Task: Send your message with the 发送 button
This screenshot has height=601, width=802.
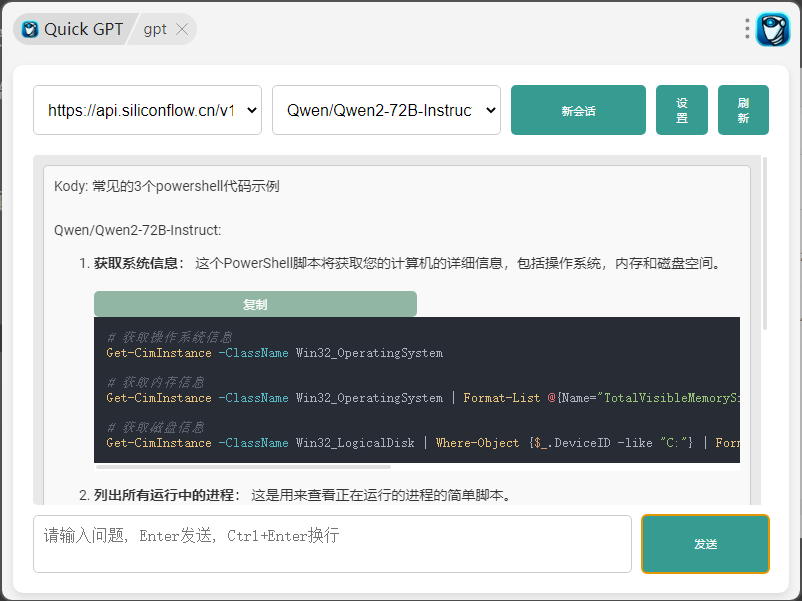Action: coord(705,543)
